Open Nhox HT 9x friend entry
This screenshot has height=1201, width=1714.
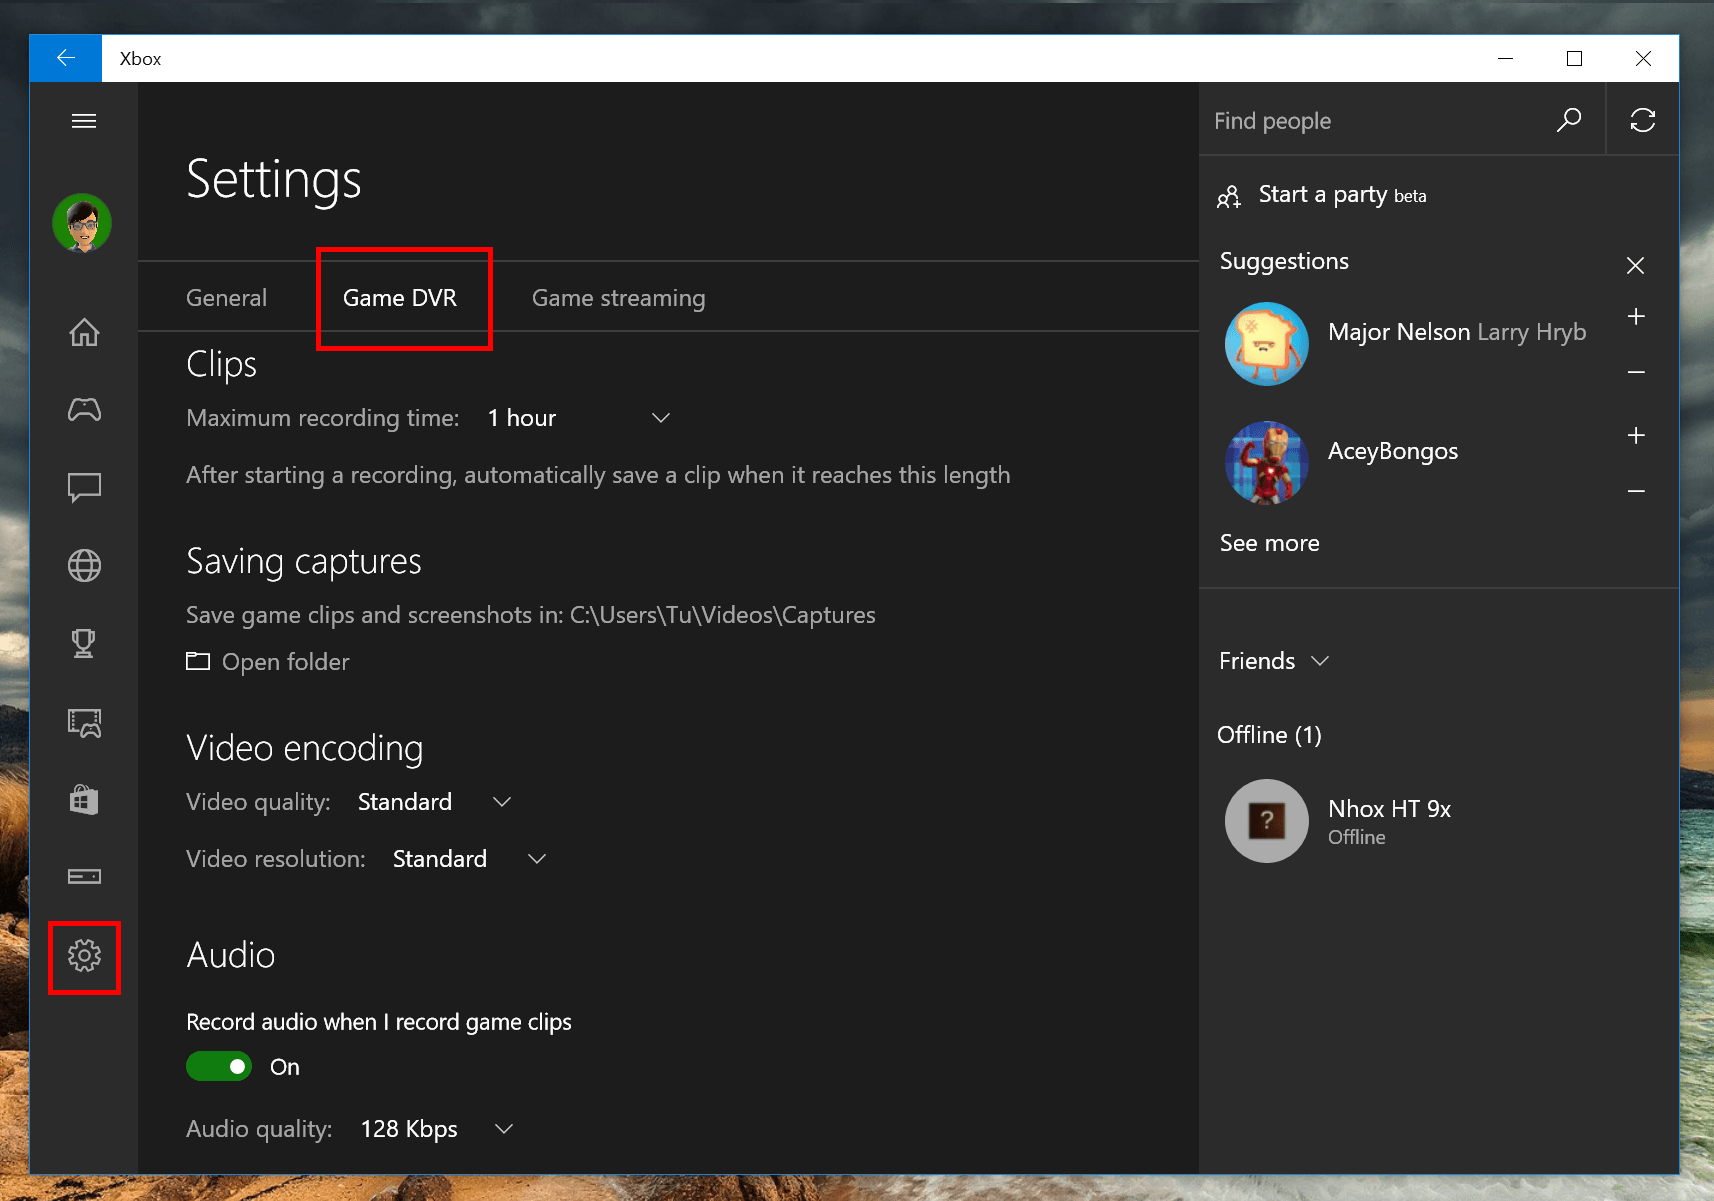pos(1438,821)
